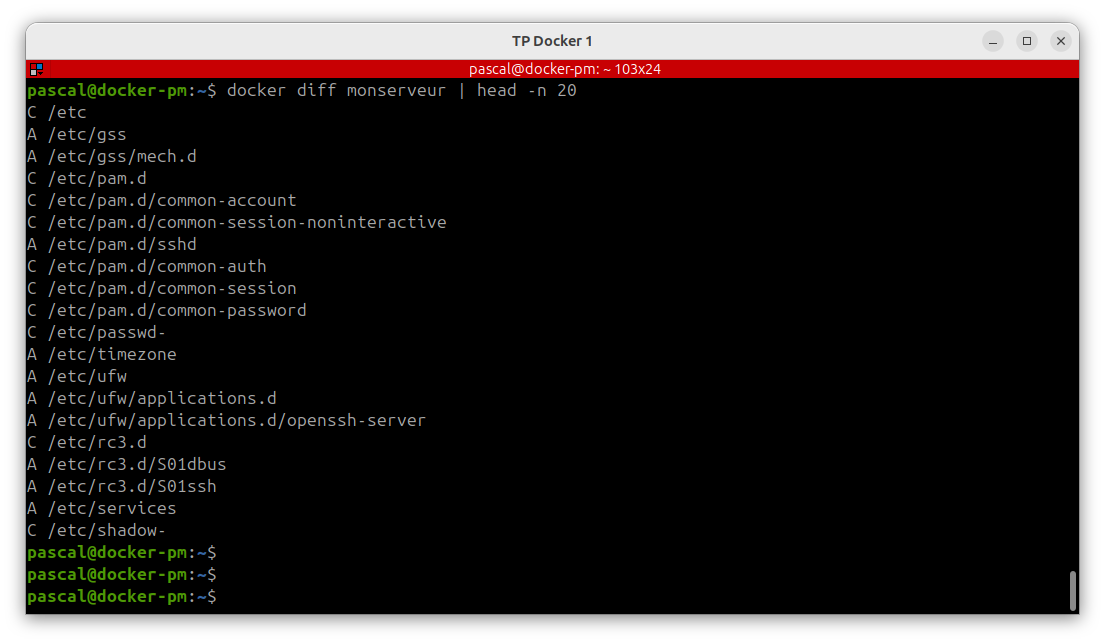Click the TP Docker 1 window title
This screenshot has width=1105, height=643.
click(552, 41)
